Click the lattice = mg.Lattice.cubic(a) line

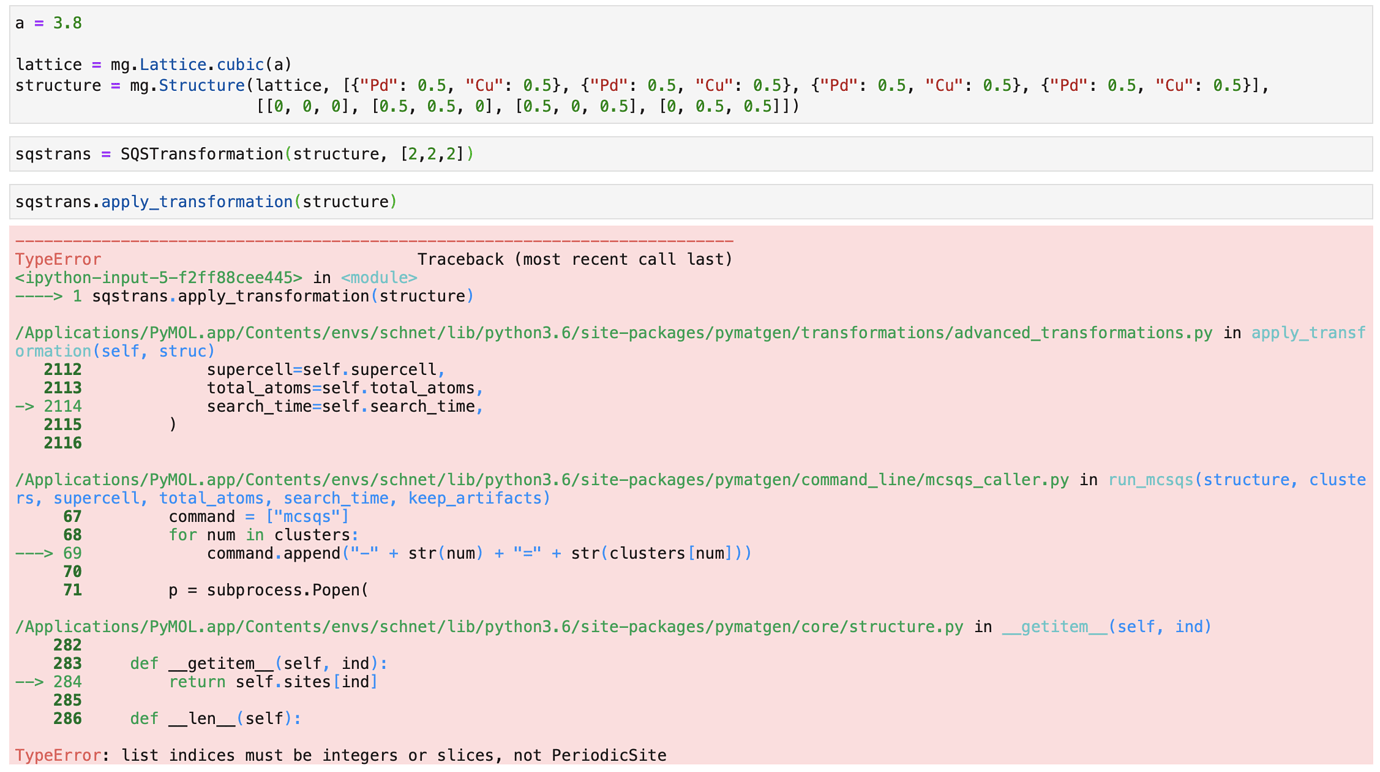point(153,64)
